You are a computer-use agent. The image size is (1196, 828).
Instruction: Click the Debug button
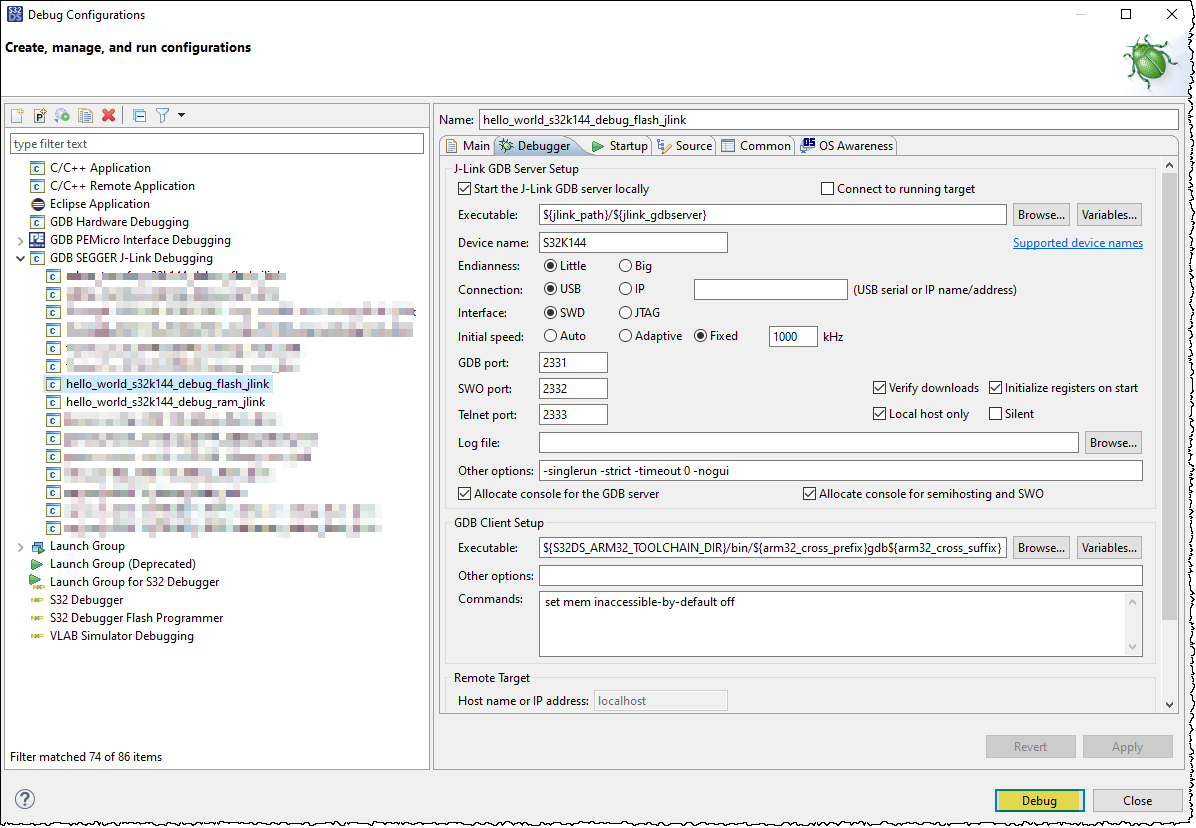[x=1039, y=800]
